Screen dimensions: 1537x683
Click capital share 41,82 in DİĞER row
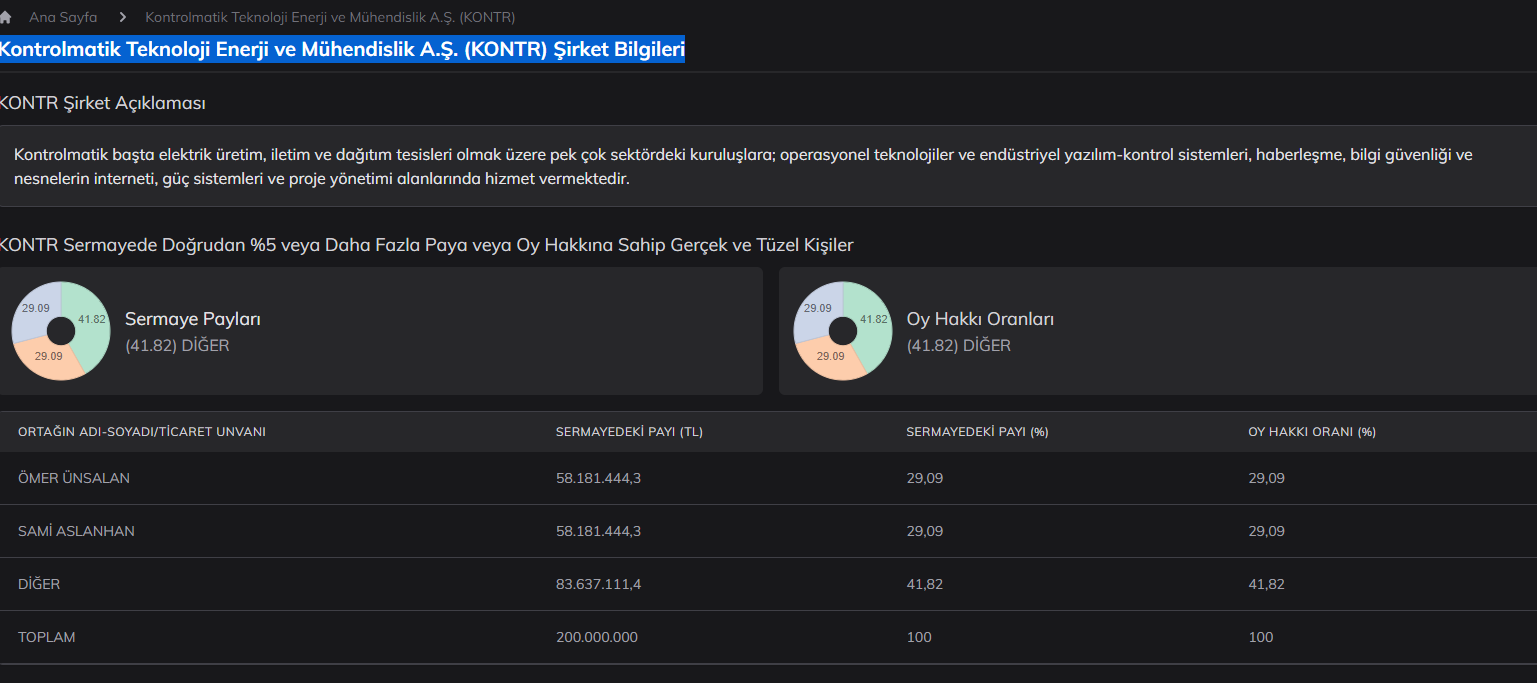coord(924,584)
